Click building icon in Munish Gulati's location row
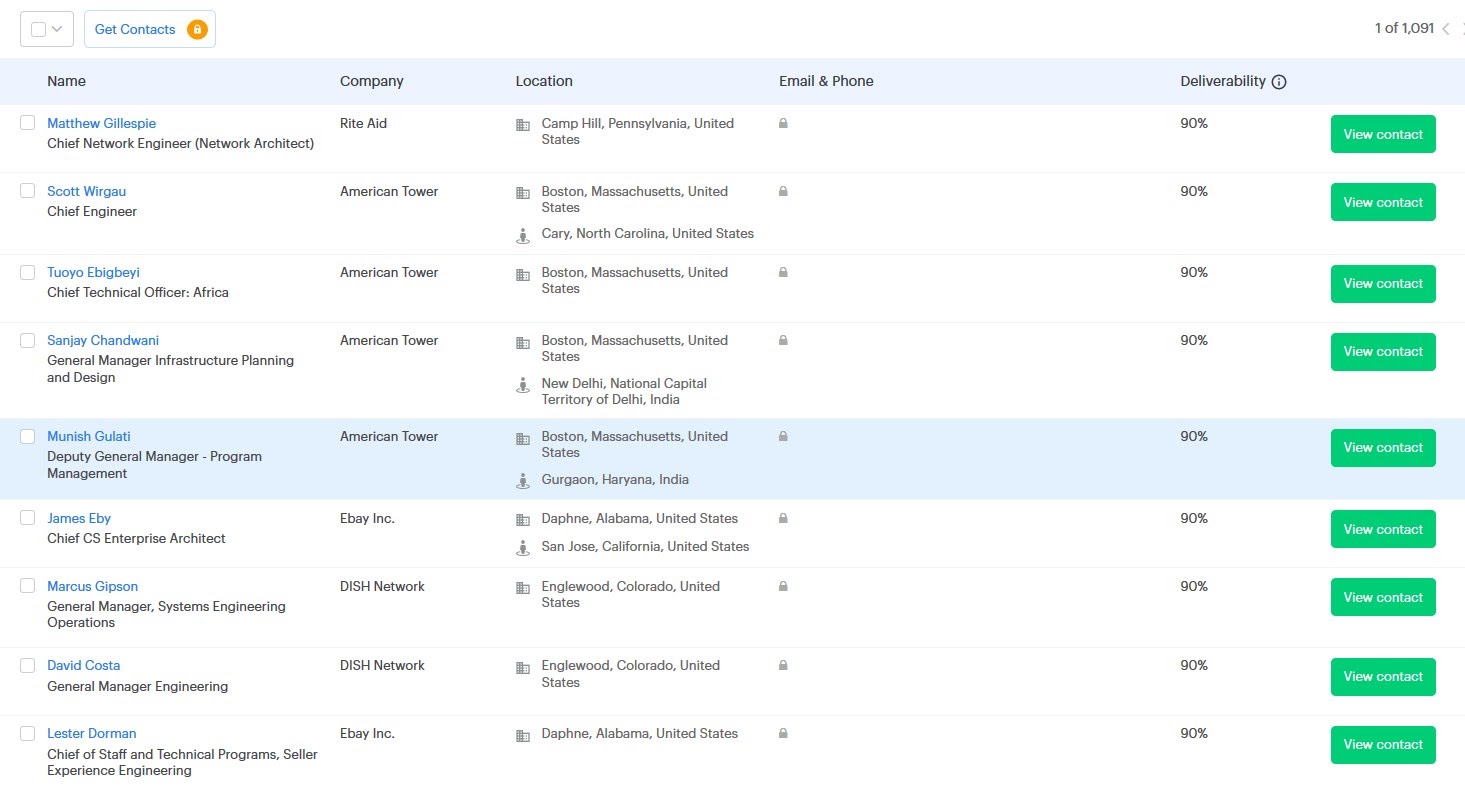Screen dimensions: 1465x789 click(523, 439)
